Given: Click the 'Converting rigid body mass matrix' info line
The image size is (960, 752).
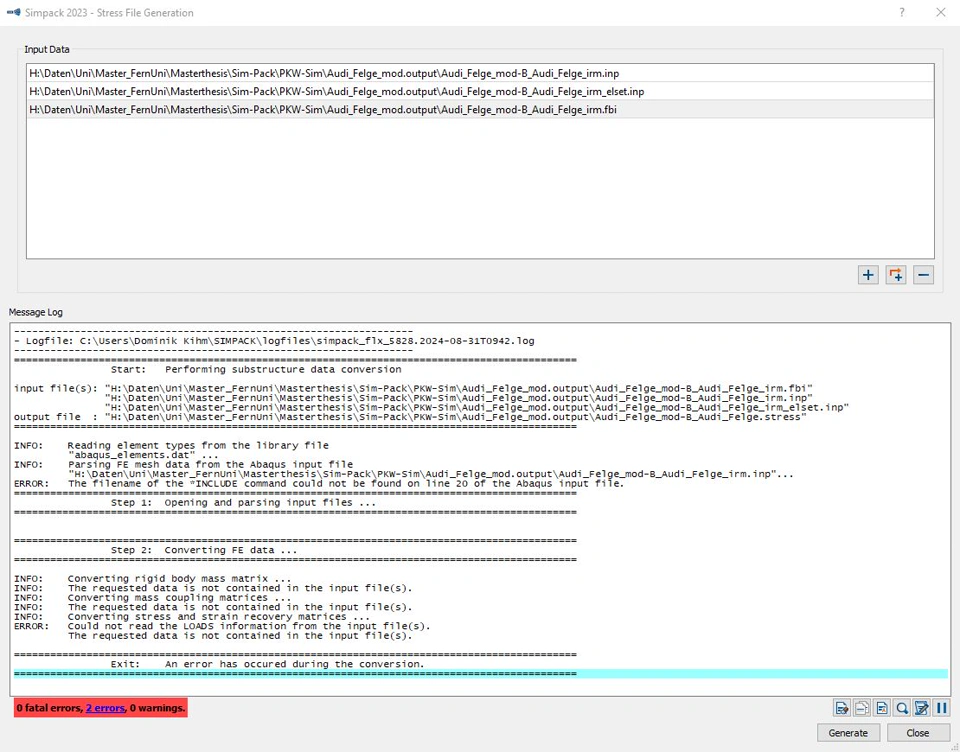Looking at the screenshot, I should (152, 579).
